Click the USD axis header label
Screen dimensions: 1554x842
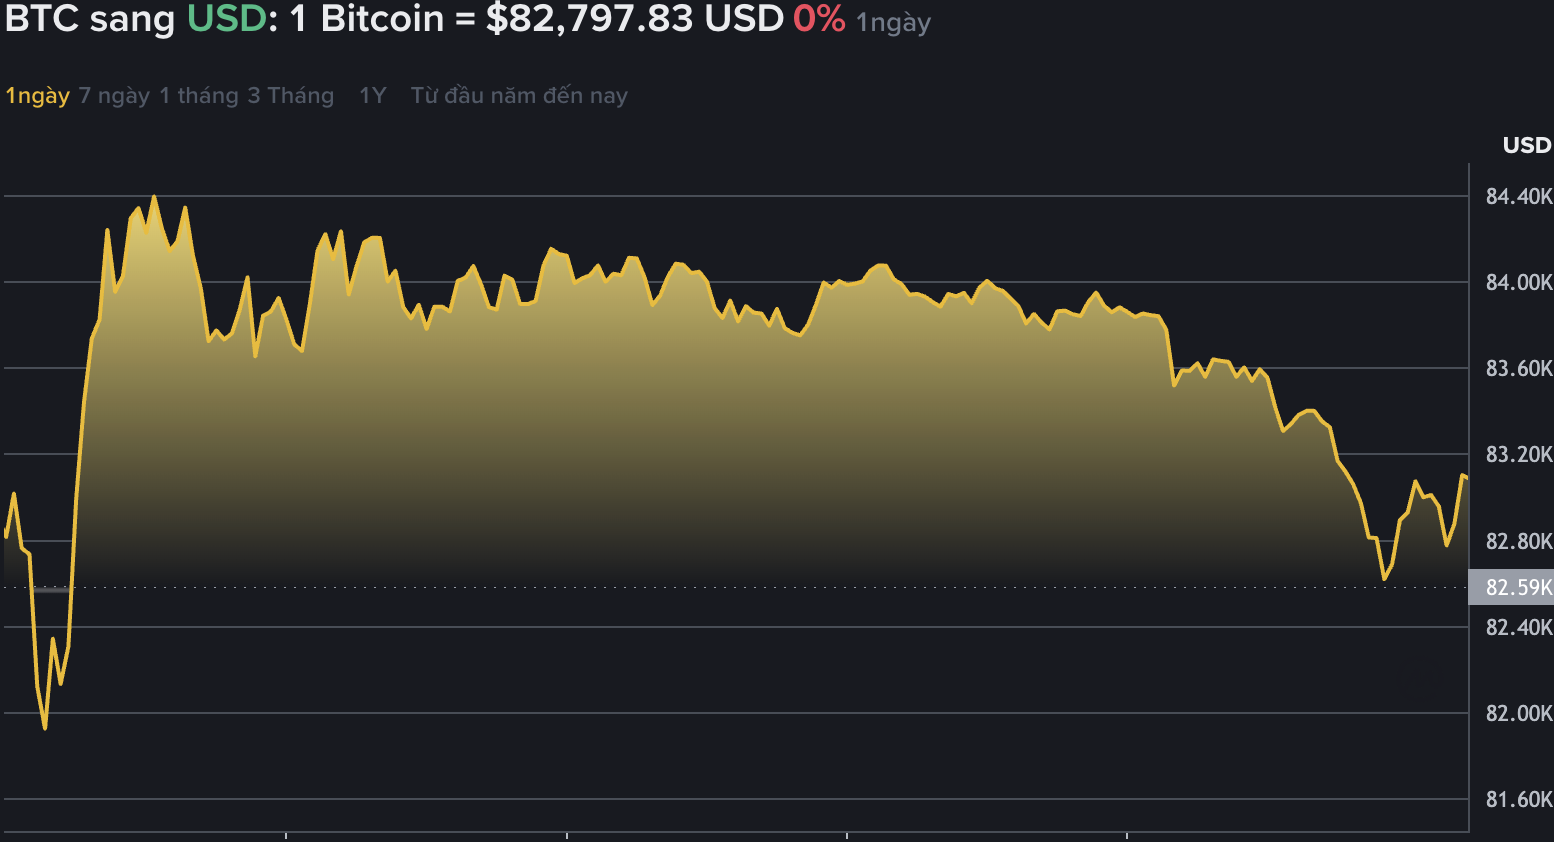pos(1525,145)
